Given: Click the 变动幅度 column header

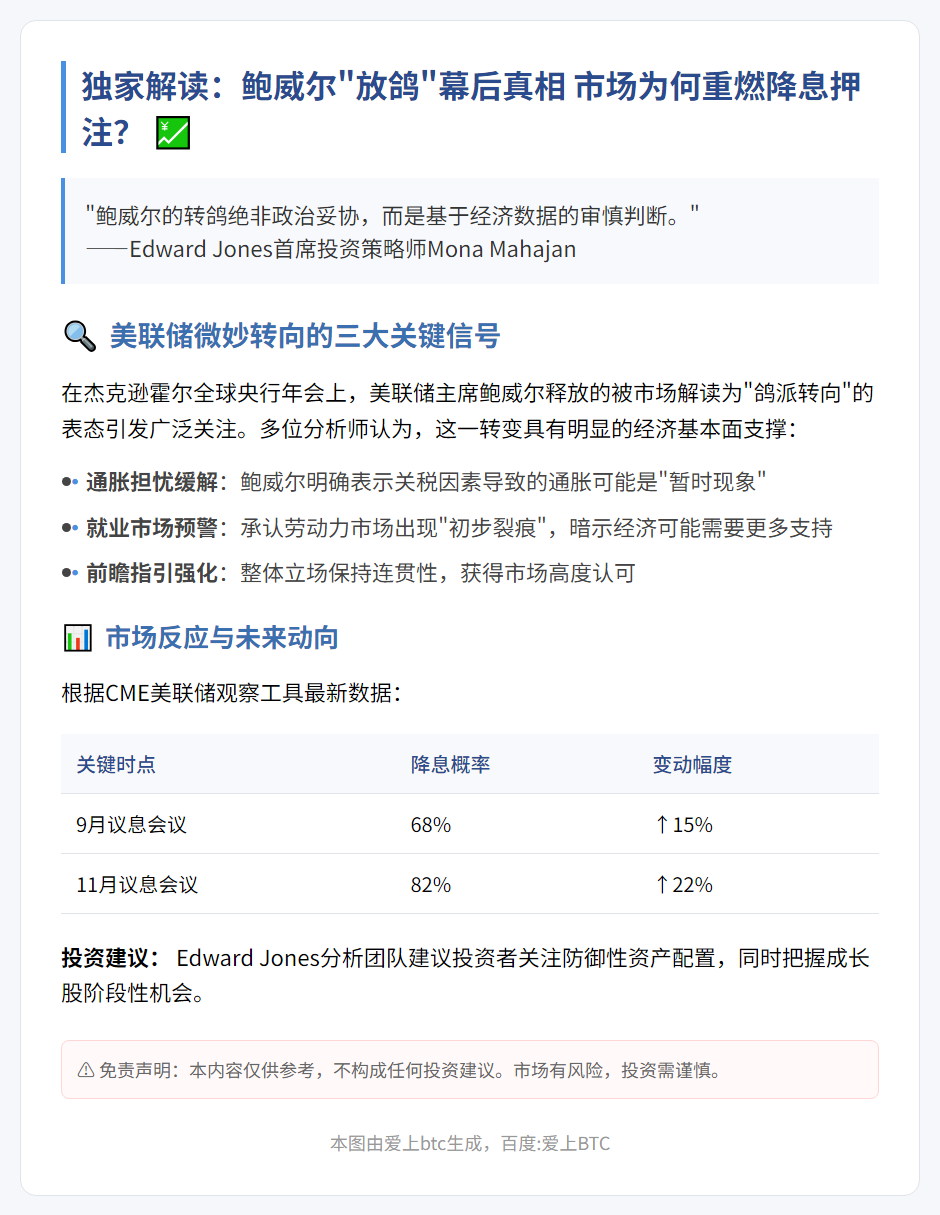Looking at the screenshot, I should pyautogui.click(x=692, y=765).
